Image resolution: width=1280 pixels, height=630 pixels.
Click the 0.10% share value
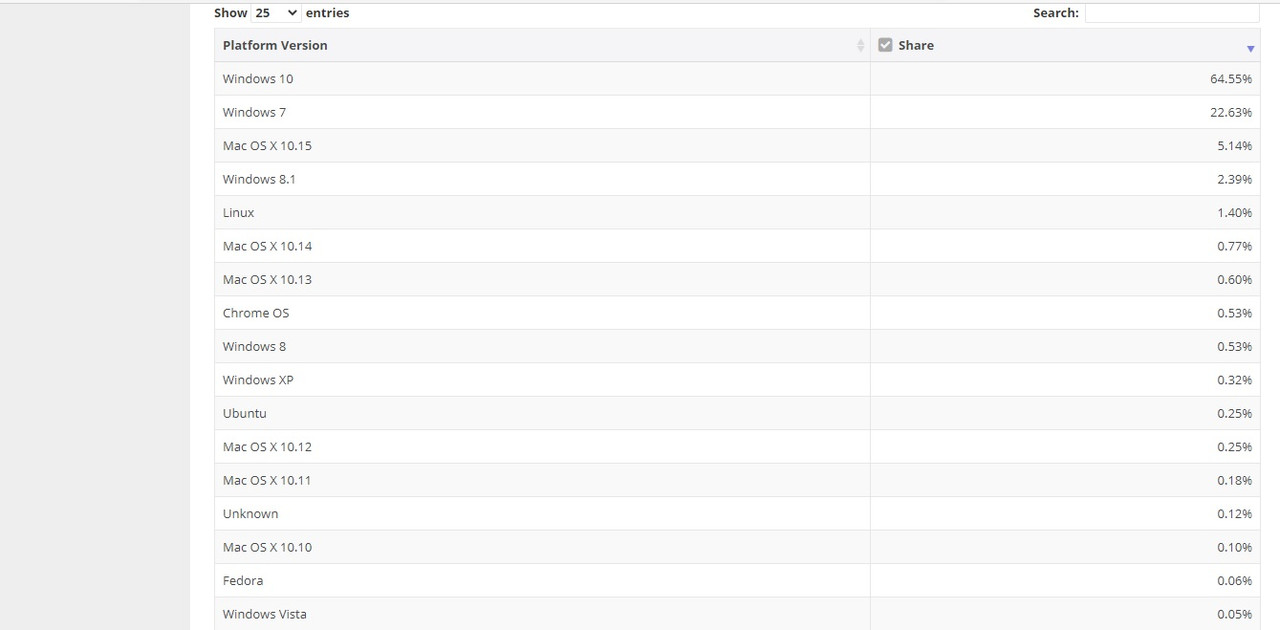(x=1234, y=548)
